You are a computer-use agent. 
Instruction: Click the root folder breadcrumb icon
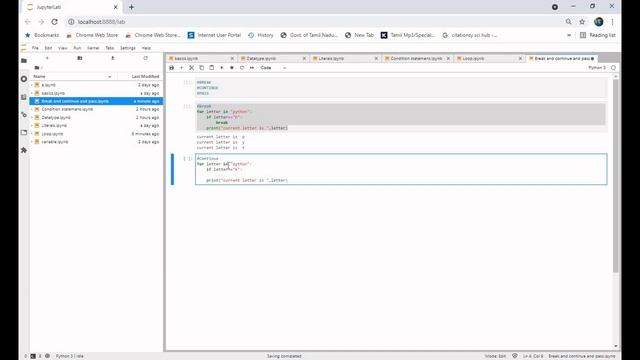[37, 67]
